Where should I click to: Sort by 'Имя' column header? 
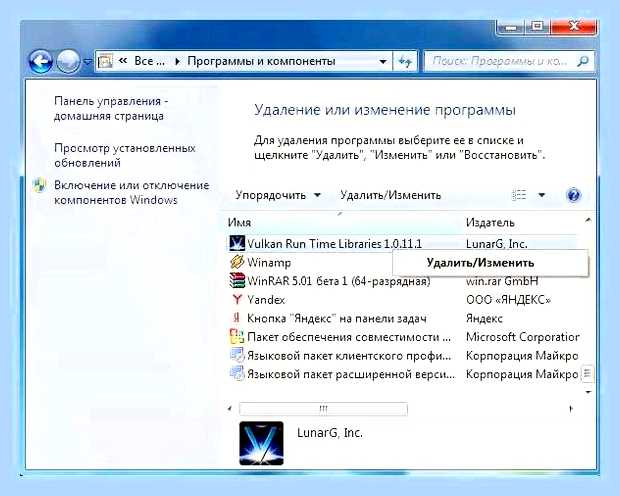pos(239,222)
